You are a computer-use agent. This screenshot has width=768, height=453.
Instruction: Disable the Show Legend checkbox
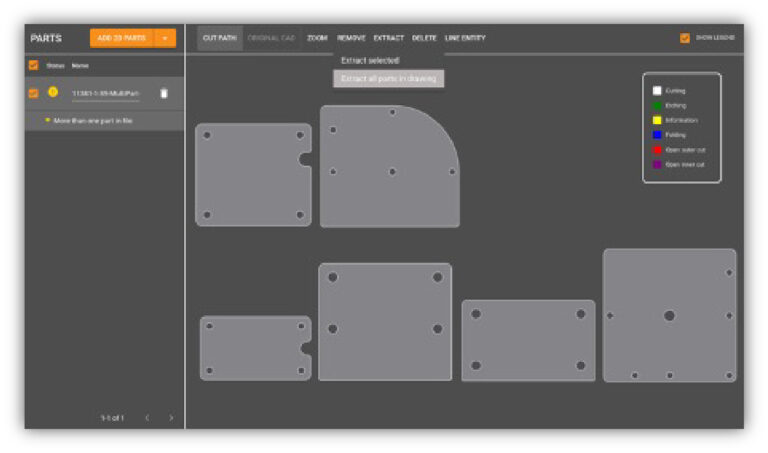pyautogui.click(x=685, y=38)
